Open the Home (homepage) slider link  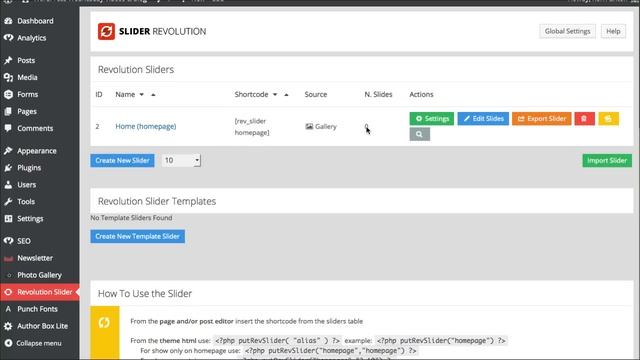pyautogui.click(x=146, y=127)
